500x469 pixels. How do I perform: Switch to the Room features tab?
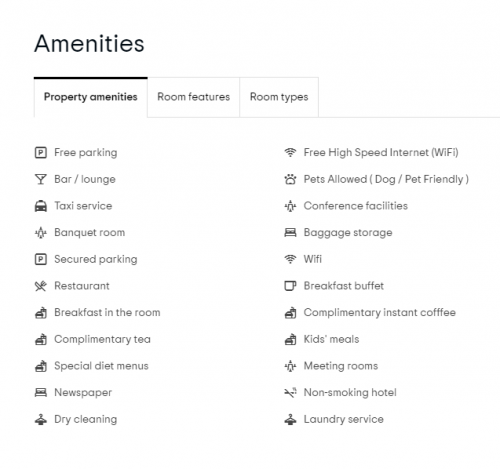point(193,97)
